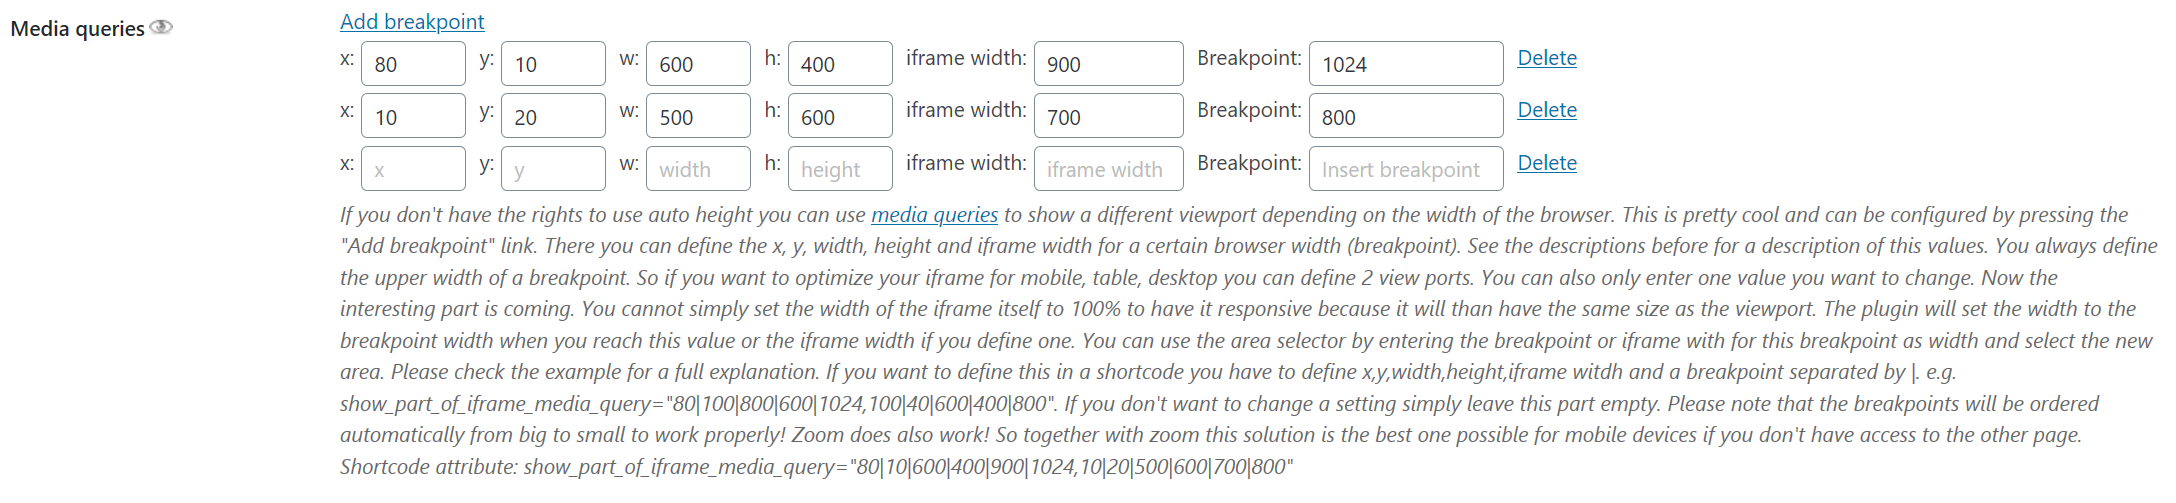Image resolution: width=2176 pixels, height=503 pixels.
Task: Click the empty iframe width placeholder field
Action: tap(1109, 168)
